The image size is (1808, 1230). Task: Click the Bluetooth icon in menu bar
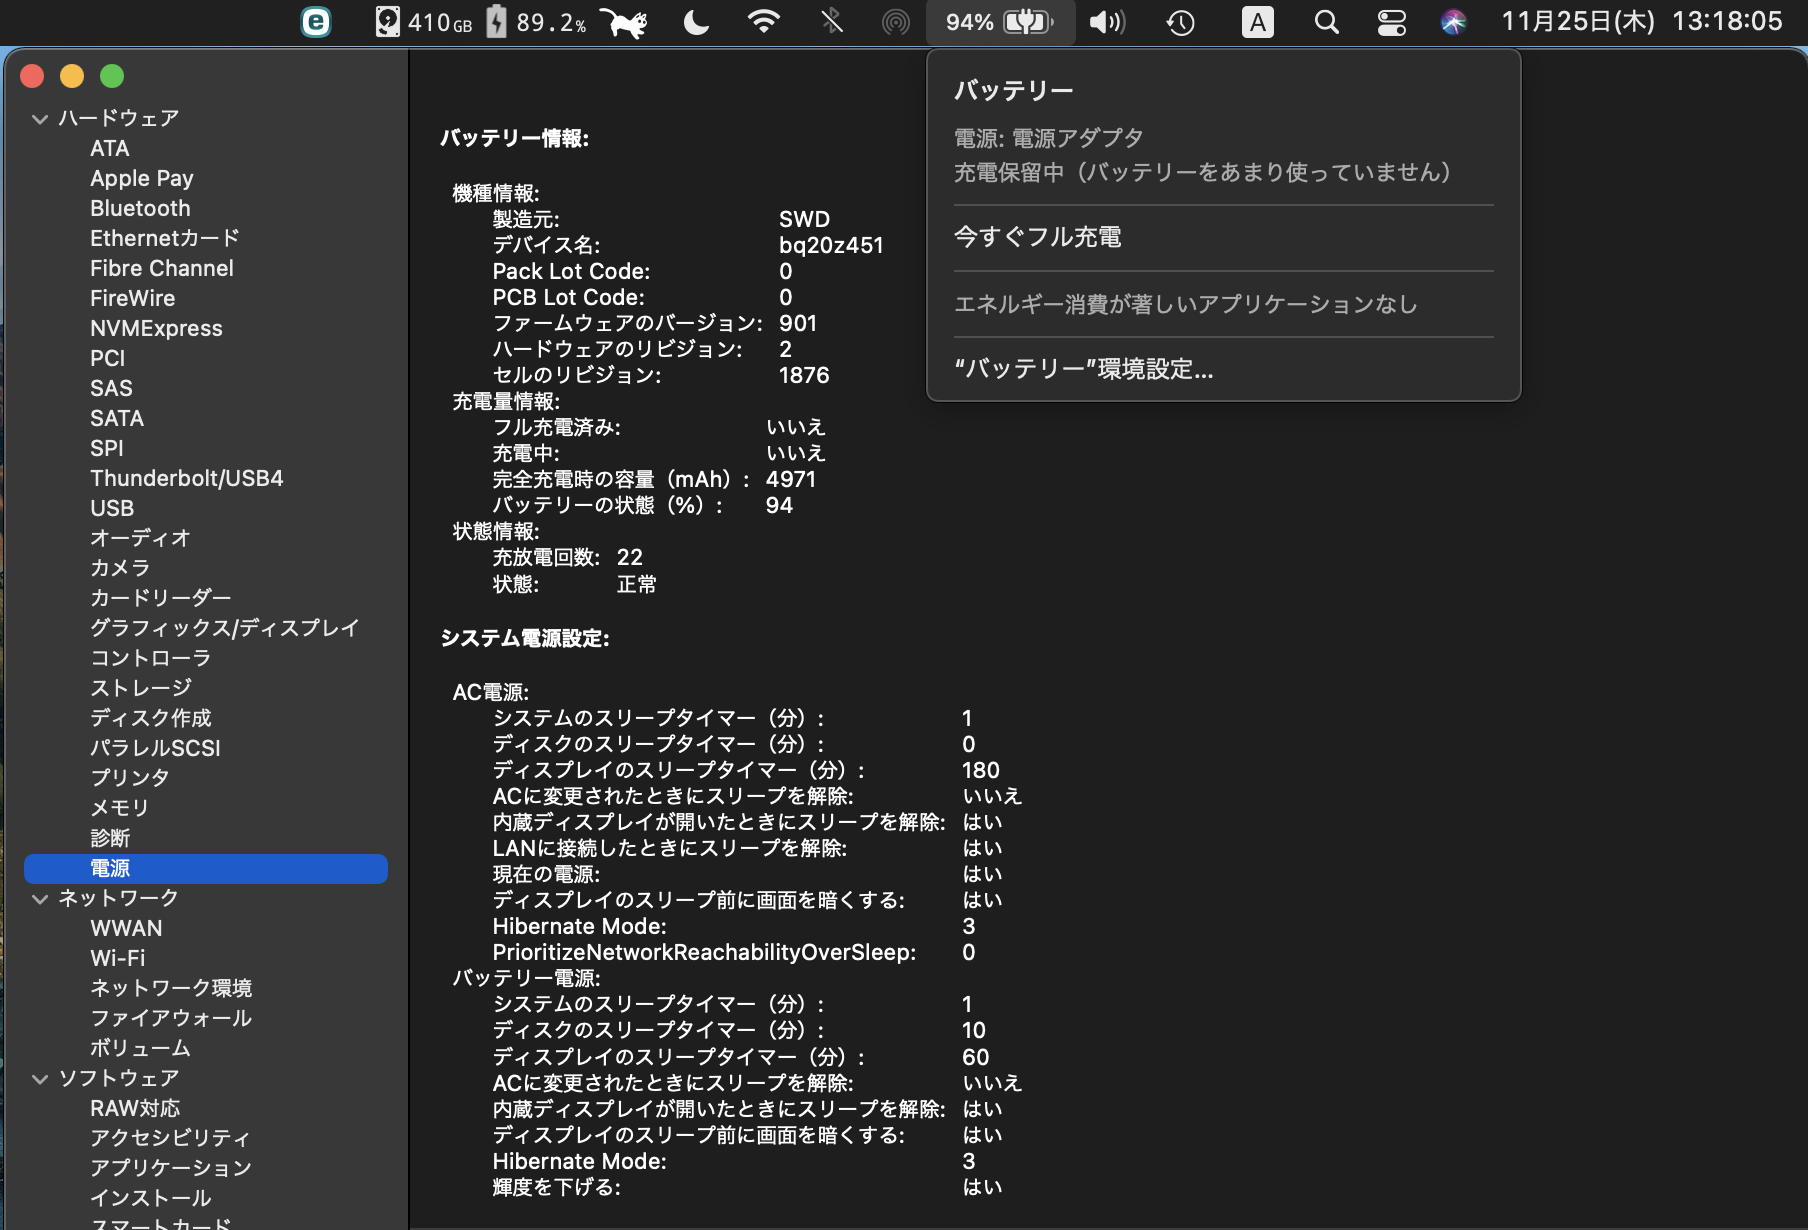pyautogui.click(x=831, y=22)
